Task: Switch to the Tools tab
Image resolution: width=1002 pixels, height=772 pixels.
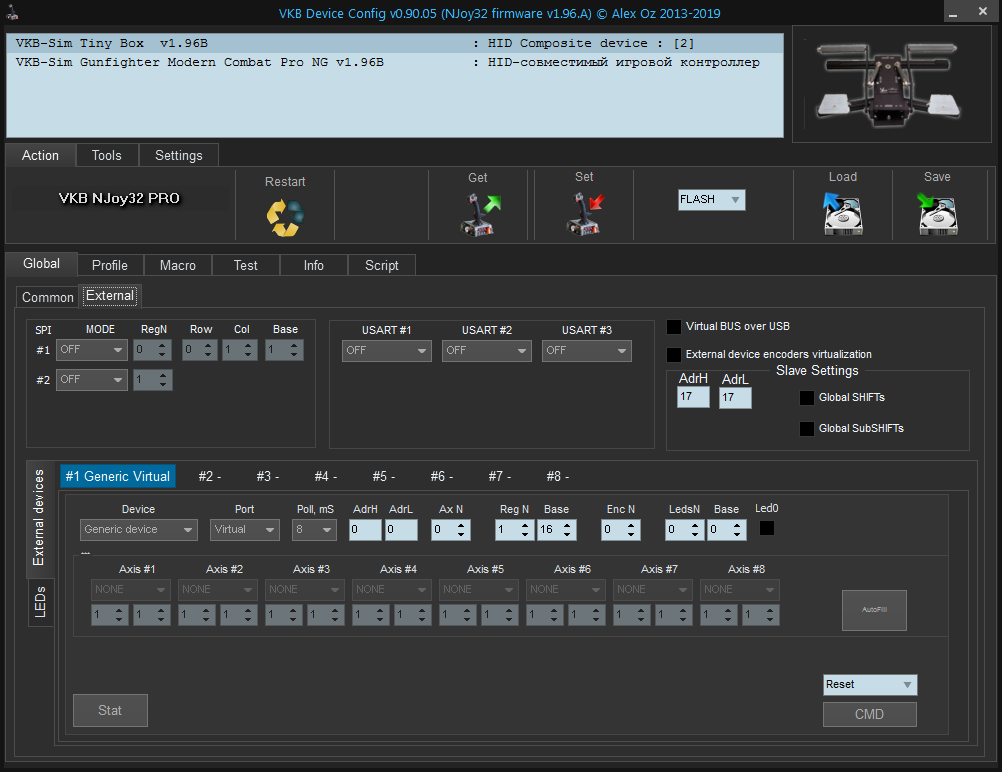Action: coord(107,155)
